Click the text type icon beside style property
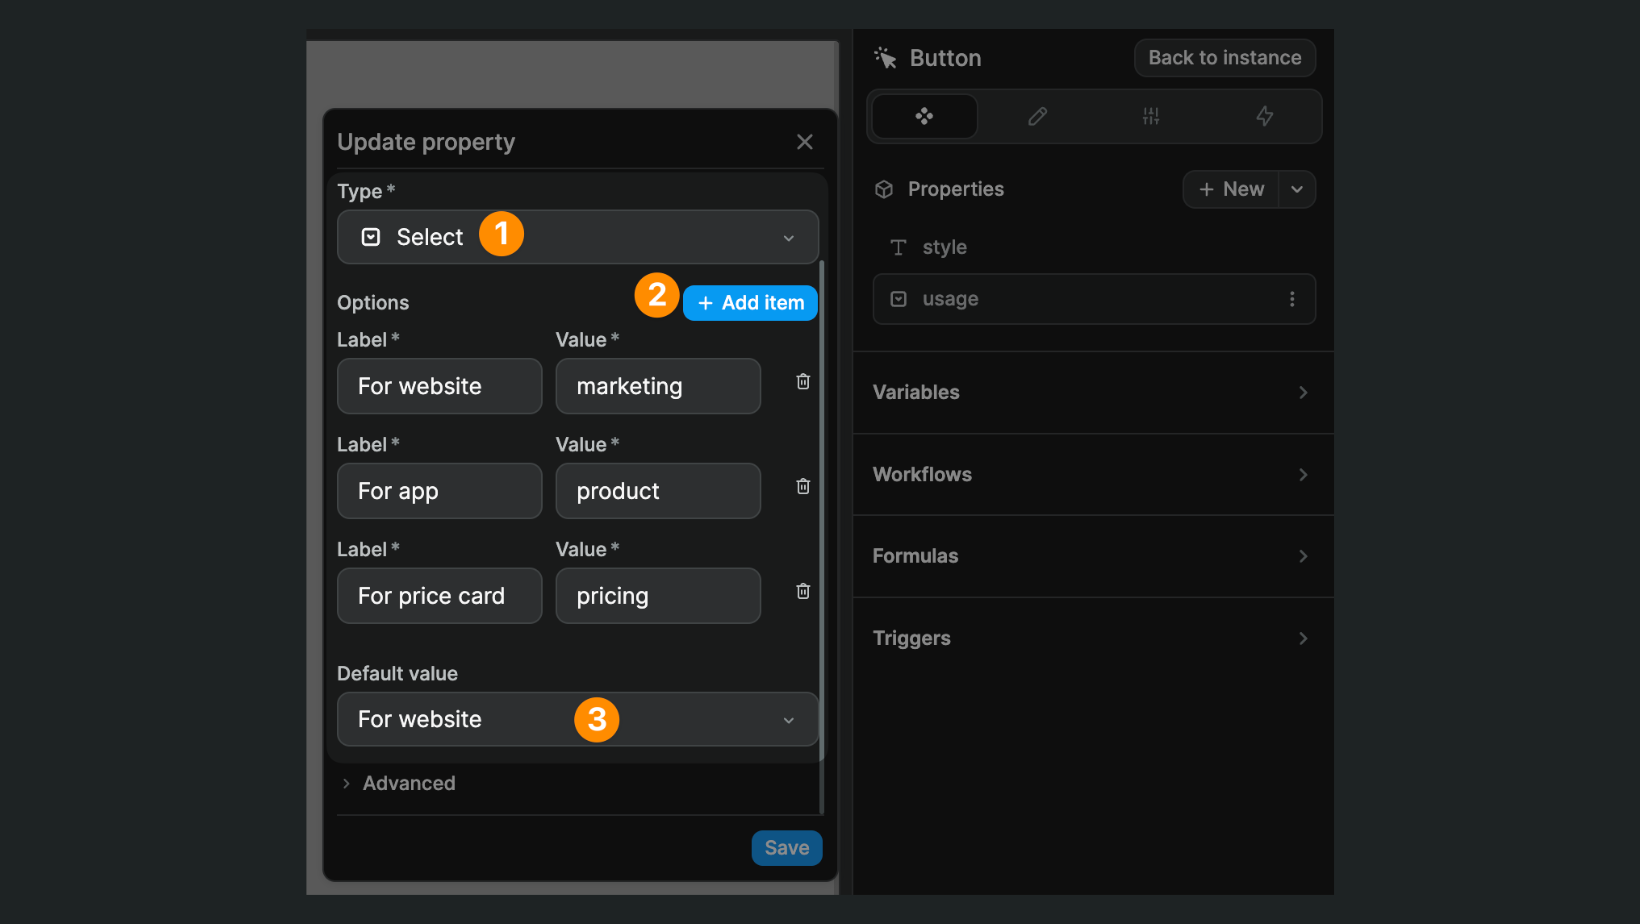Screen dimensions: 1640x924 pos(897,247)
